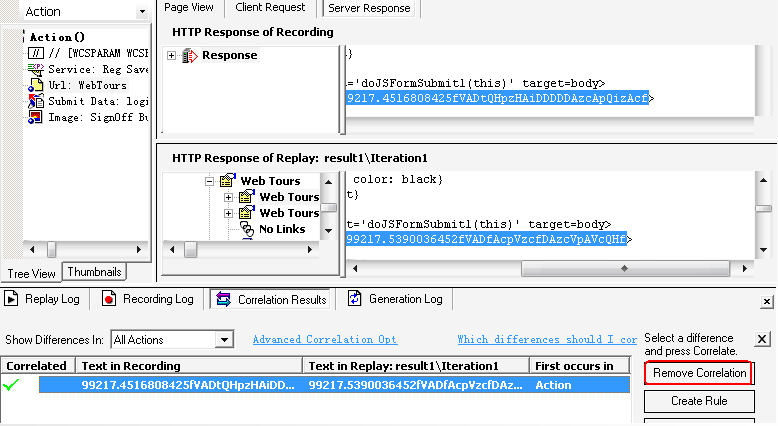Click the Service: Reg Save step icon

point(37,69)
